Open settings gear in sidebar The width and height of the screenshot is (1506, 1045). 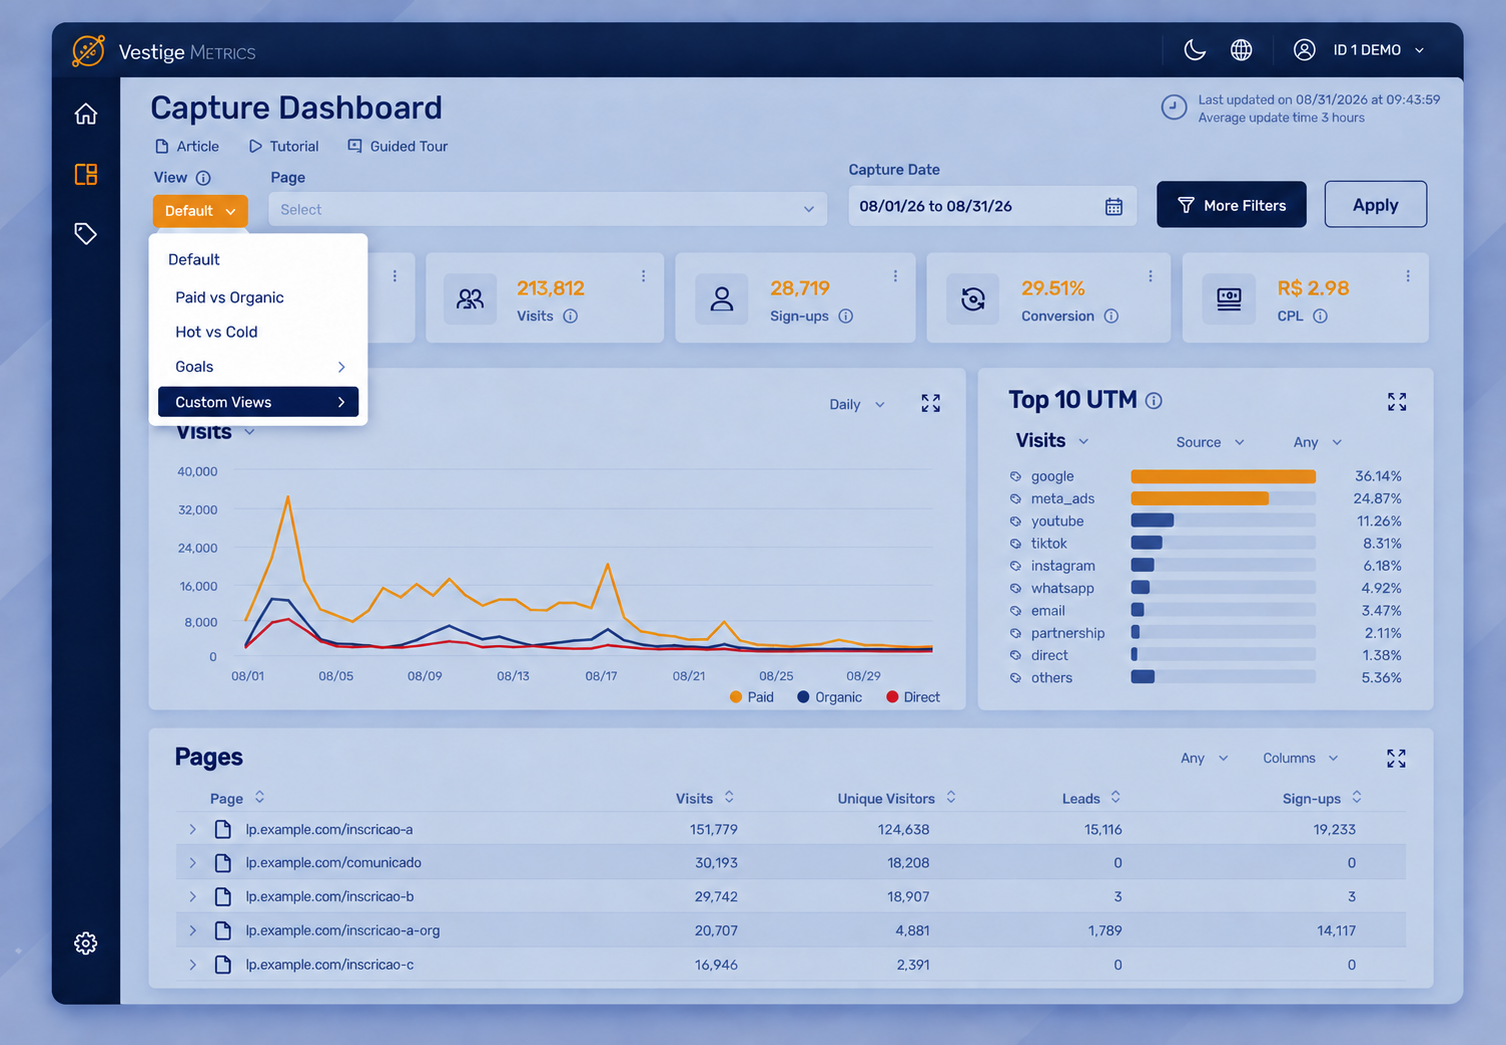86,943
